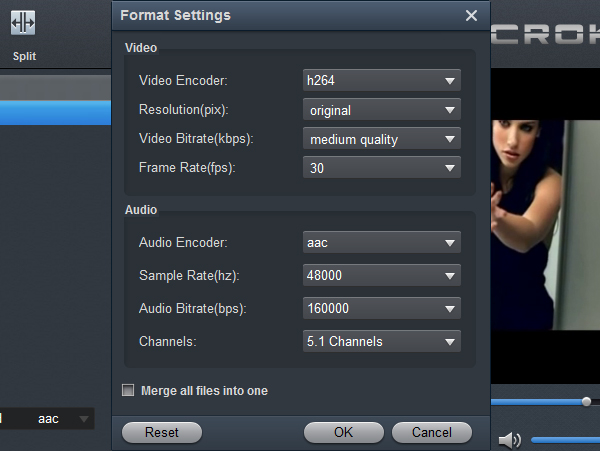Open the Audio Encoder aac dropdown

[x=381, y=242]
